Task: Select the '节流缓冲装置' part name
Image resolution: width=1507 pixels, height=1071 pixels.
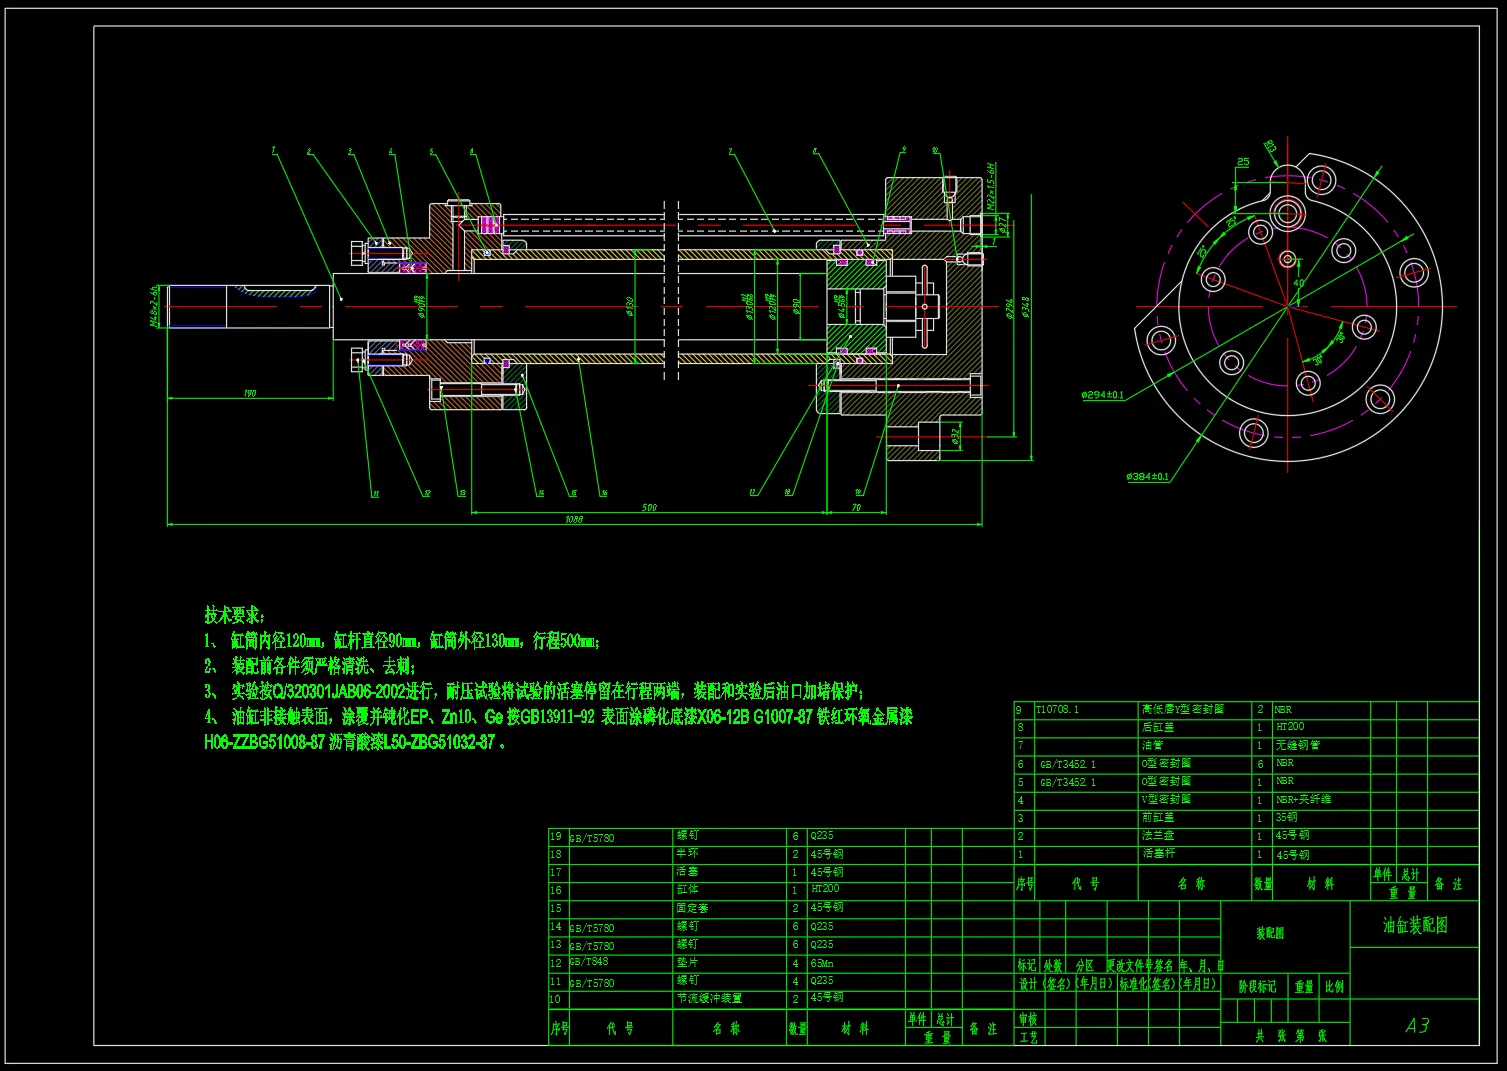Action: [709, 999]
